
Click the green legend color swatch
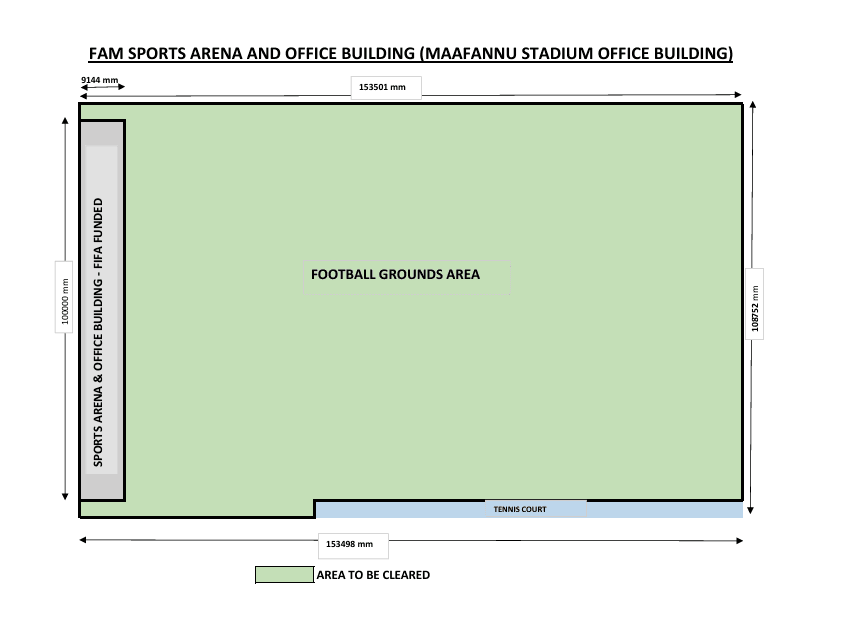285,575
